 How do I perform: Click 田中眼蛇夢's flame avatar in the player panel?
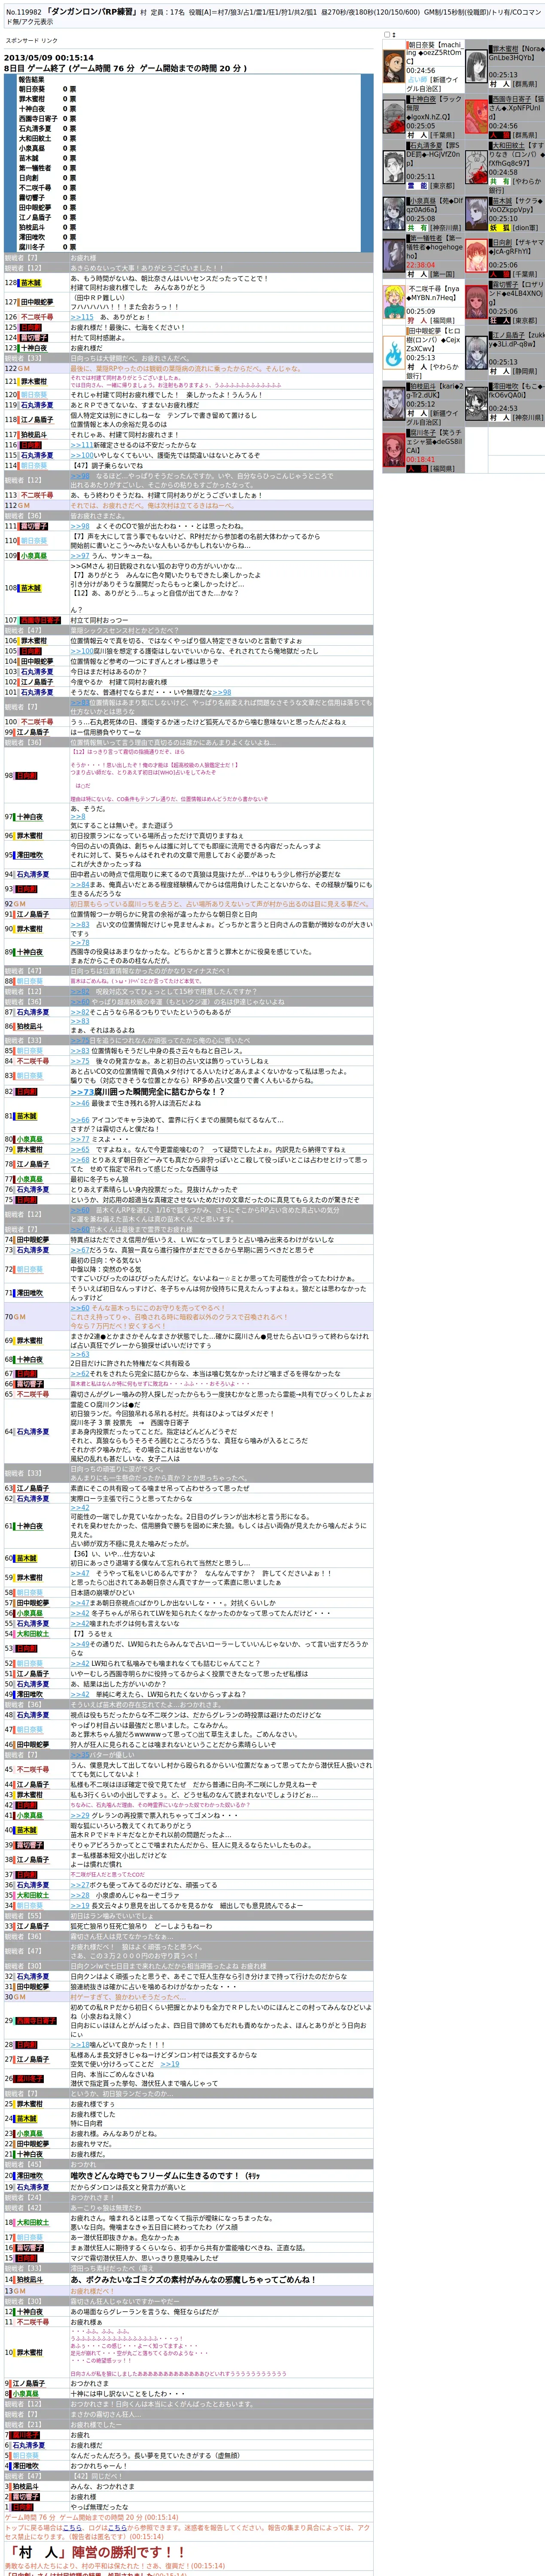(394, 352)
